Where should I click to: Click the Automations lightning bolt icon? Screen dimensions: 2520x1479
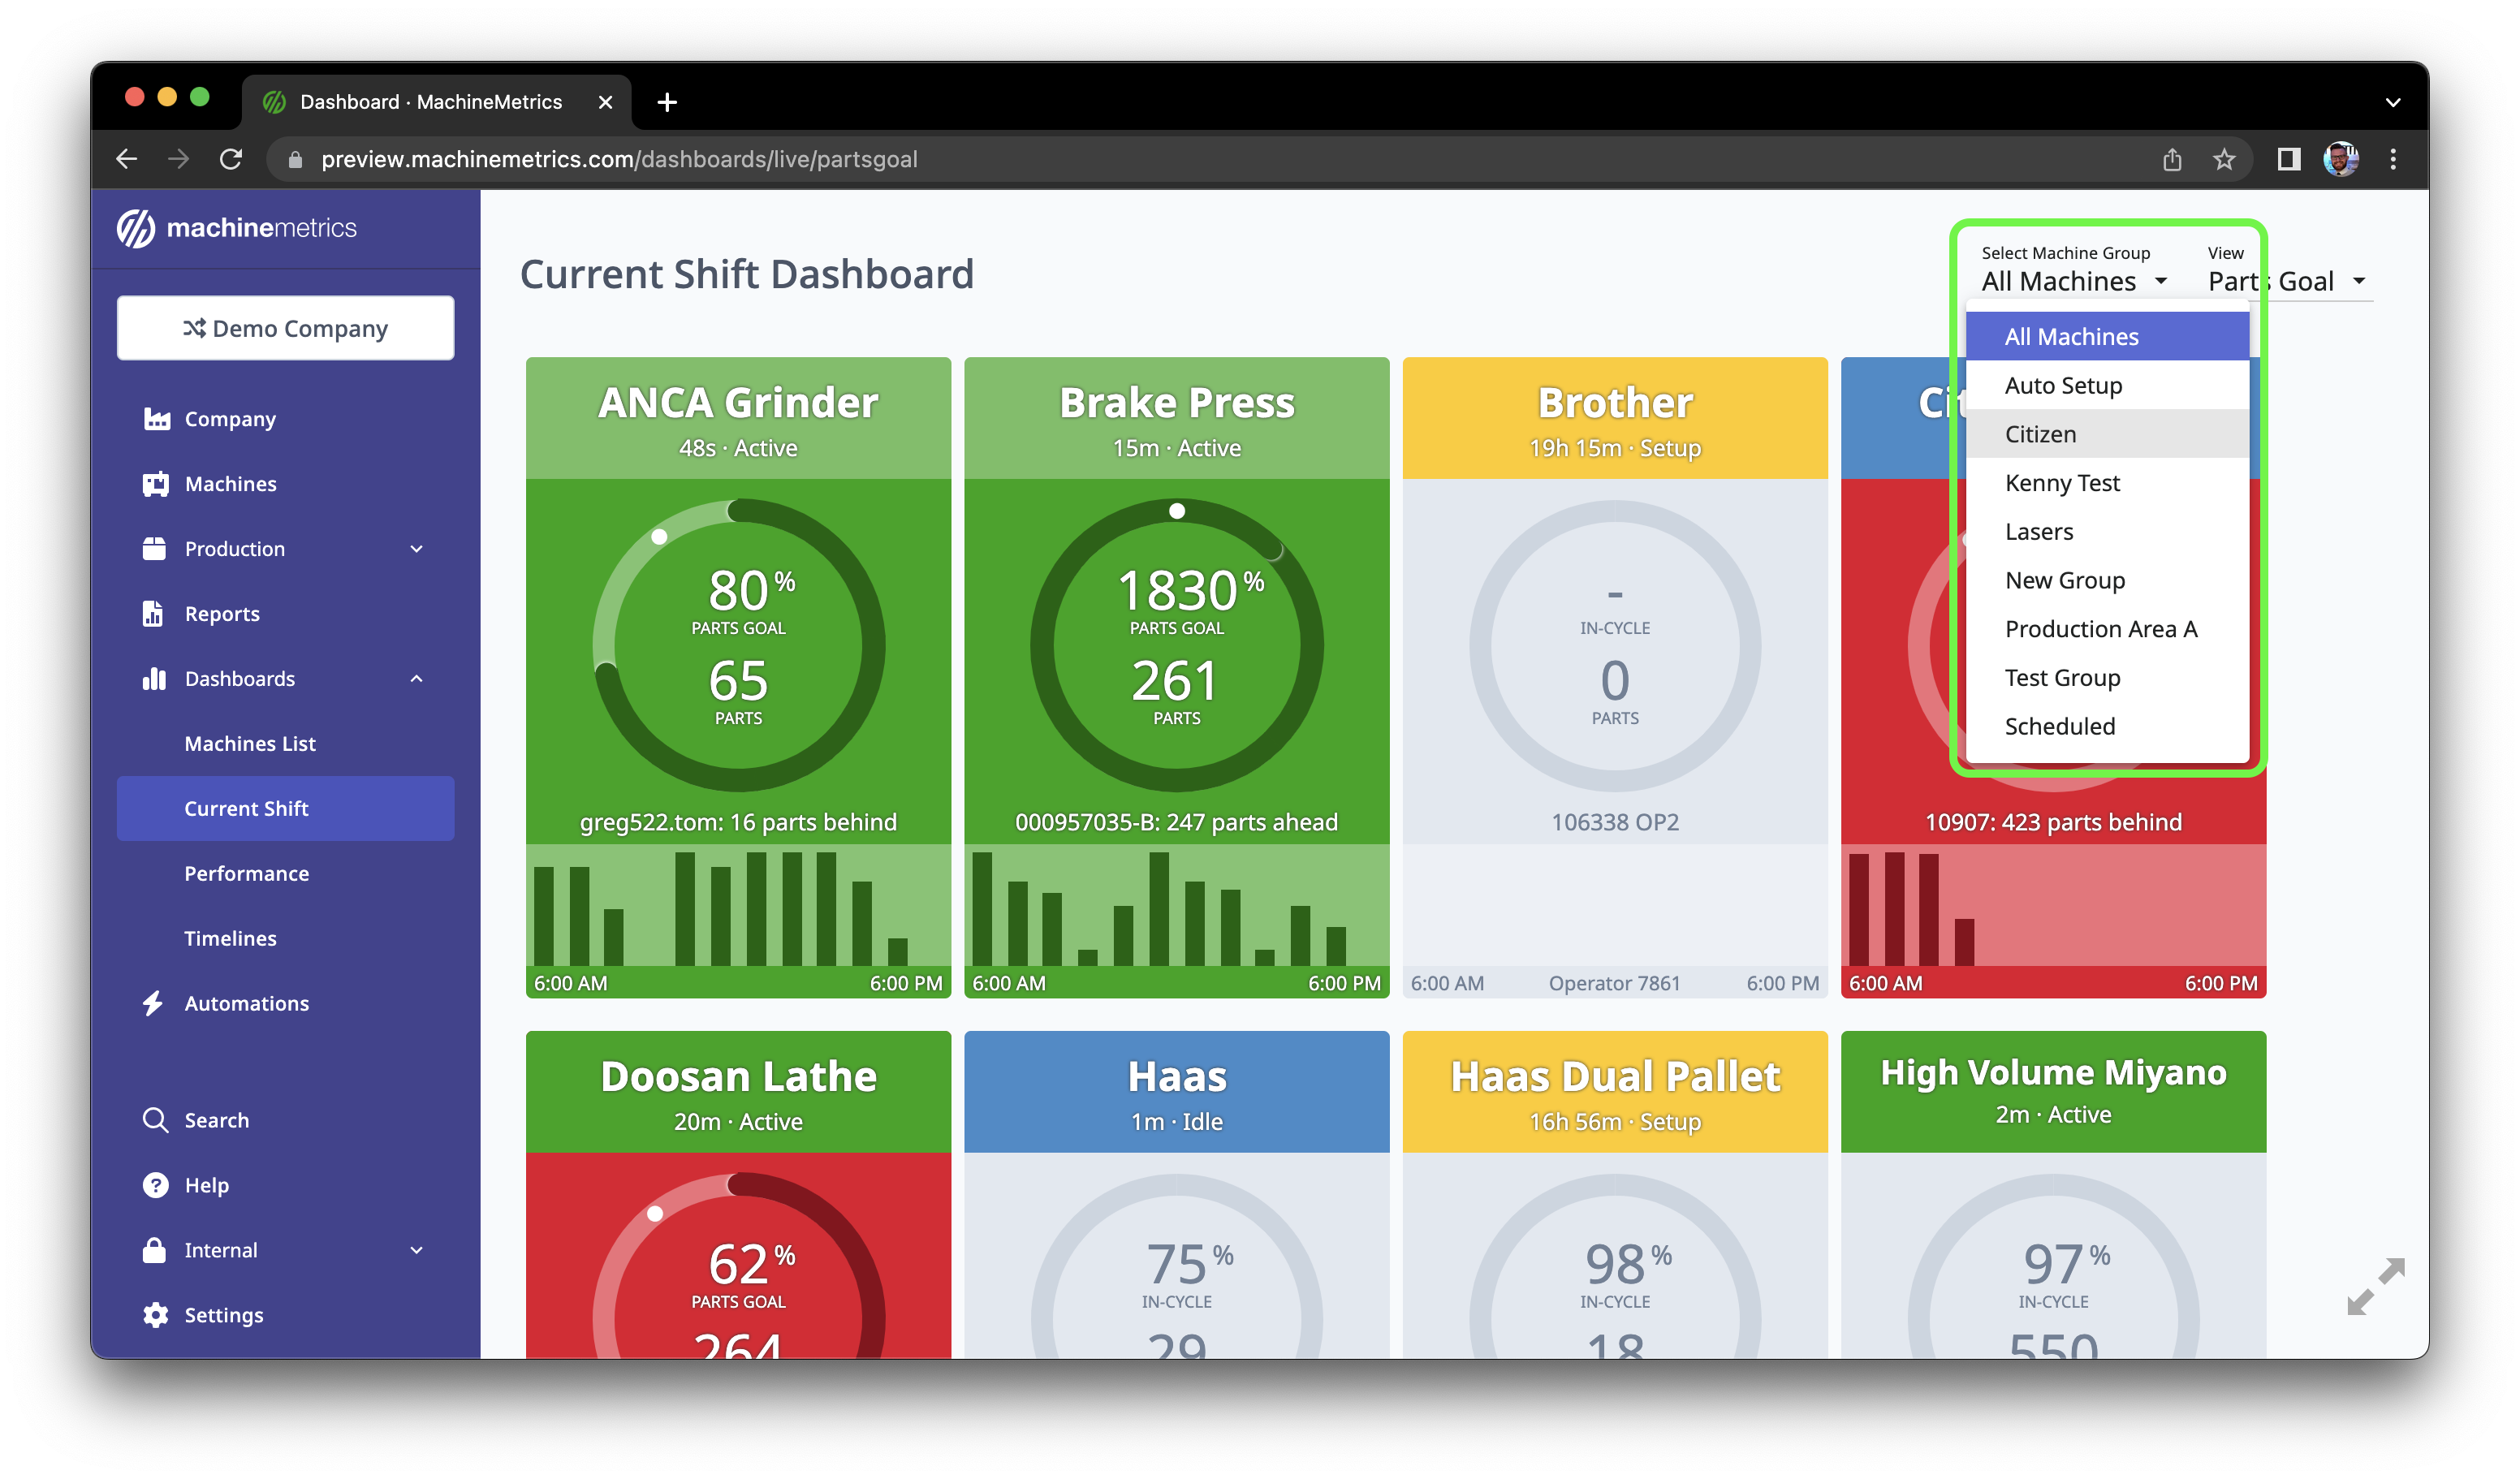pos(155,1003)
